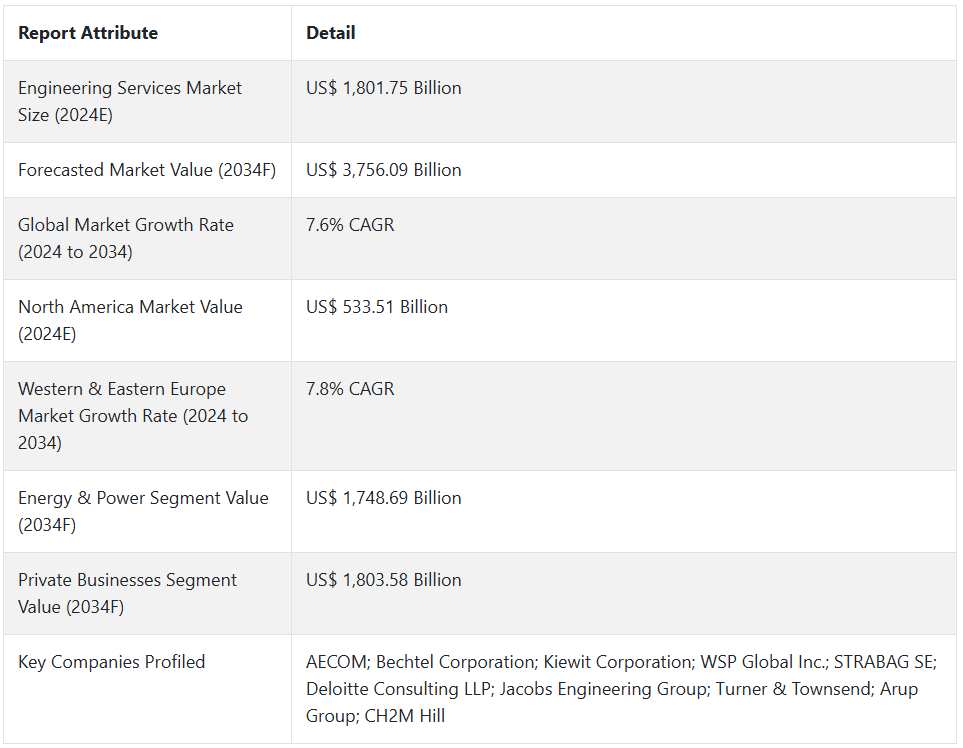The image size is (963, 748).
Task: Select the Private Businesses Segment Value cell
Action: [x=128, y=593]
